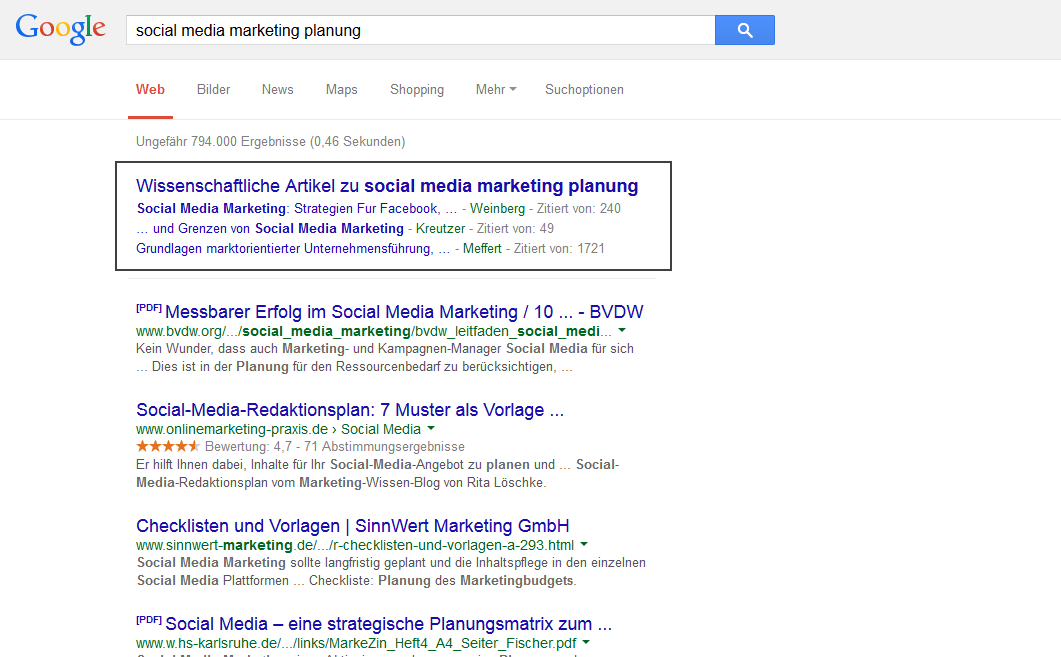The height and width of the screenshot is (657, 1061).
Task: Select Suchoptionen
Action: (584, 89)
